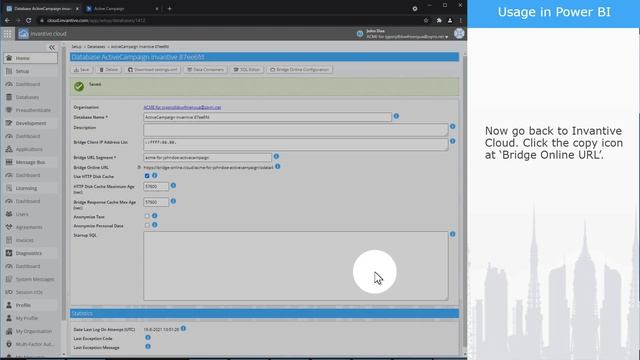640x360 pixels.
Task: Click Bridge Response Cache Max Age field
Action: click(156, 202)
